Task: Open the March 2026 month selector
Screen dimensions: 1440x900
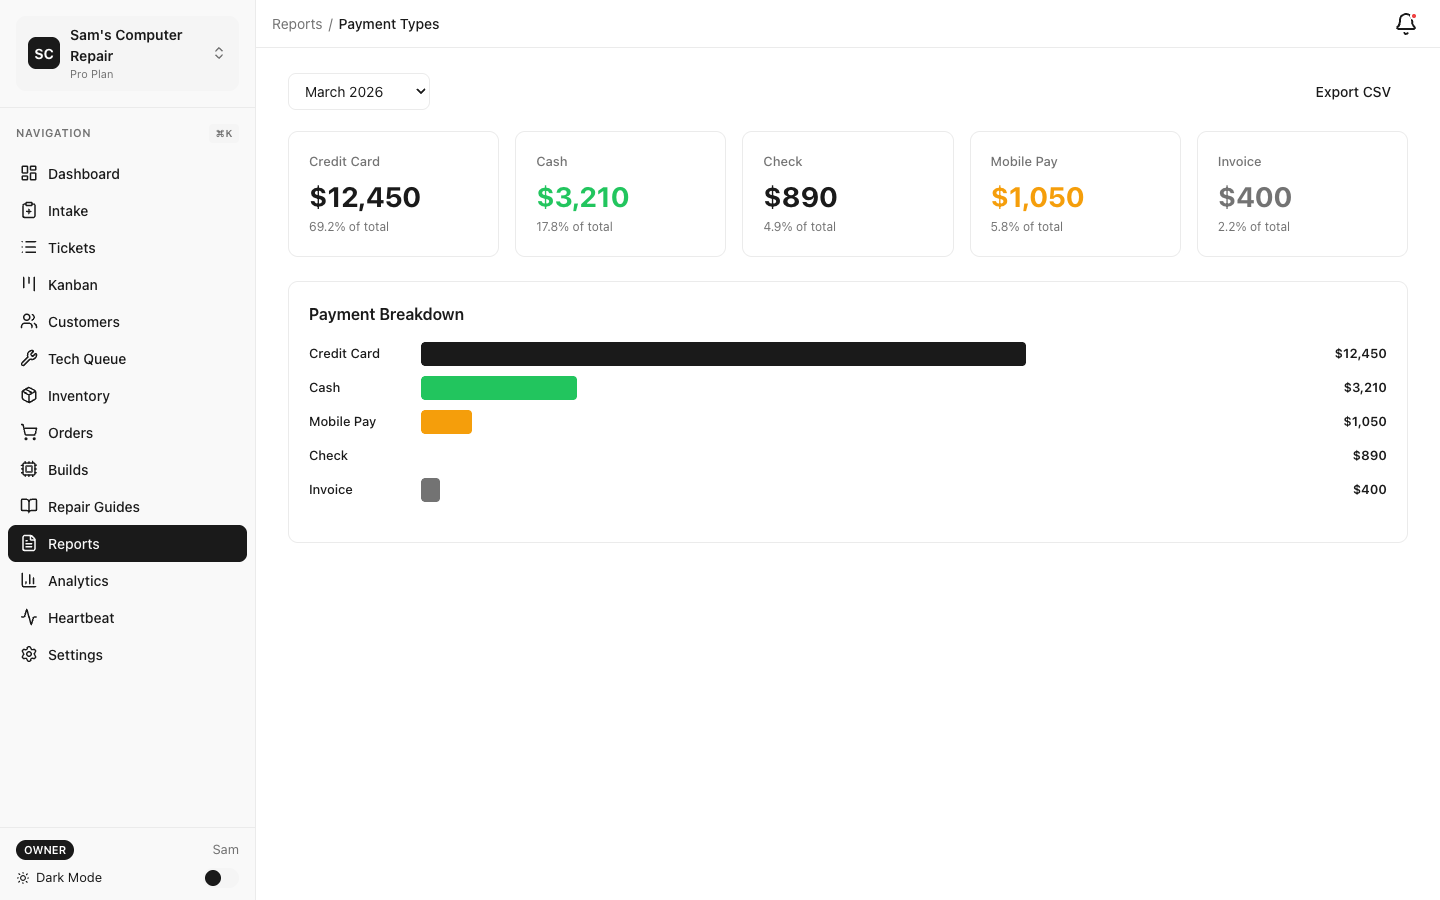Action: [358, 91]
